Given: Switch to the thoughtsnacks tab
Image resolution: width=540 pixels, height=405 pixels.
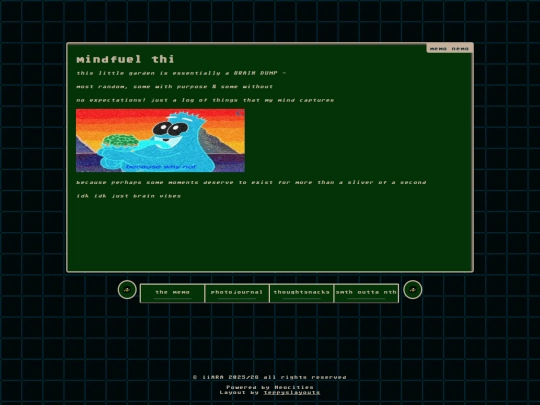Looking at the screenshot, I should coord(301,293).
